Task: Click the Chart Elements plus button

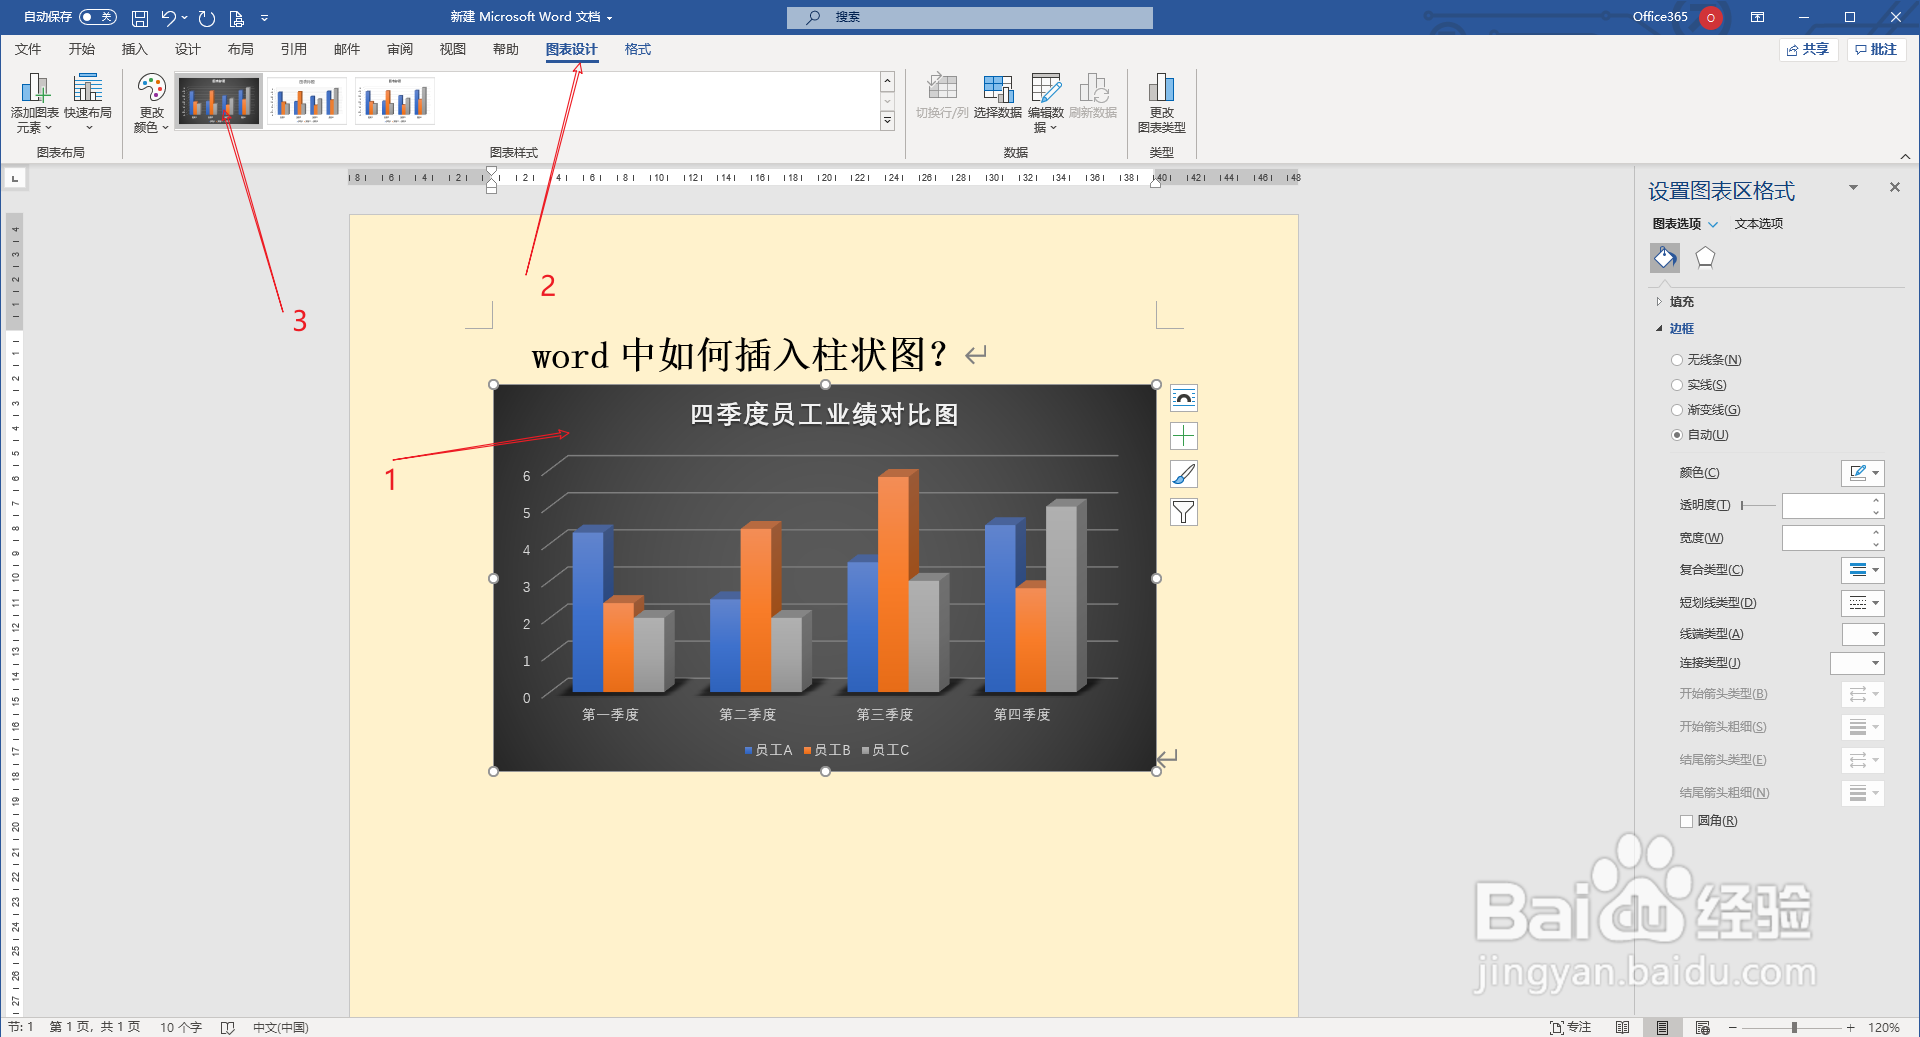Action: tap(1184, 436)
